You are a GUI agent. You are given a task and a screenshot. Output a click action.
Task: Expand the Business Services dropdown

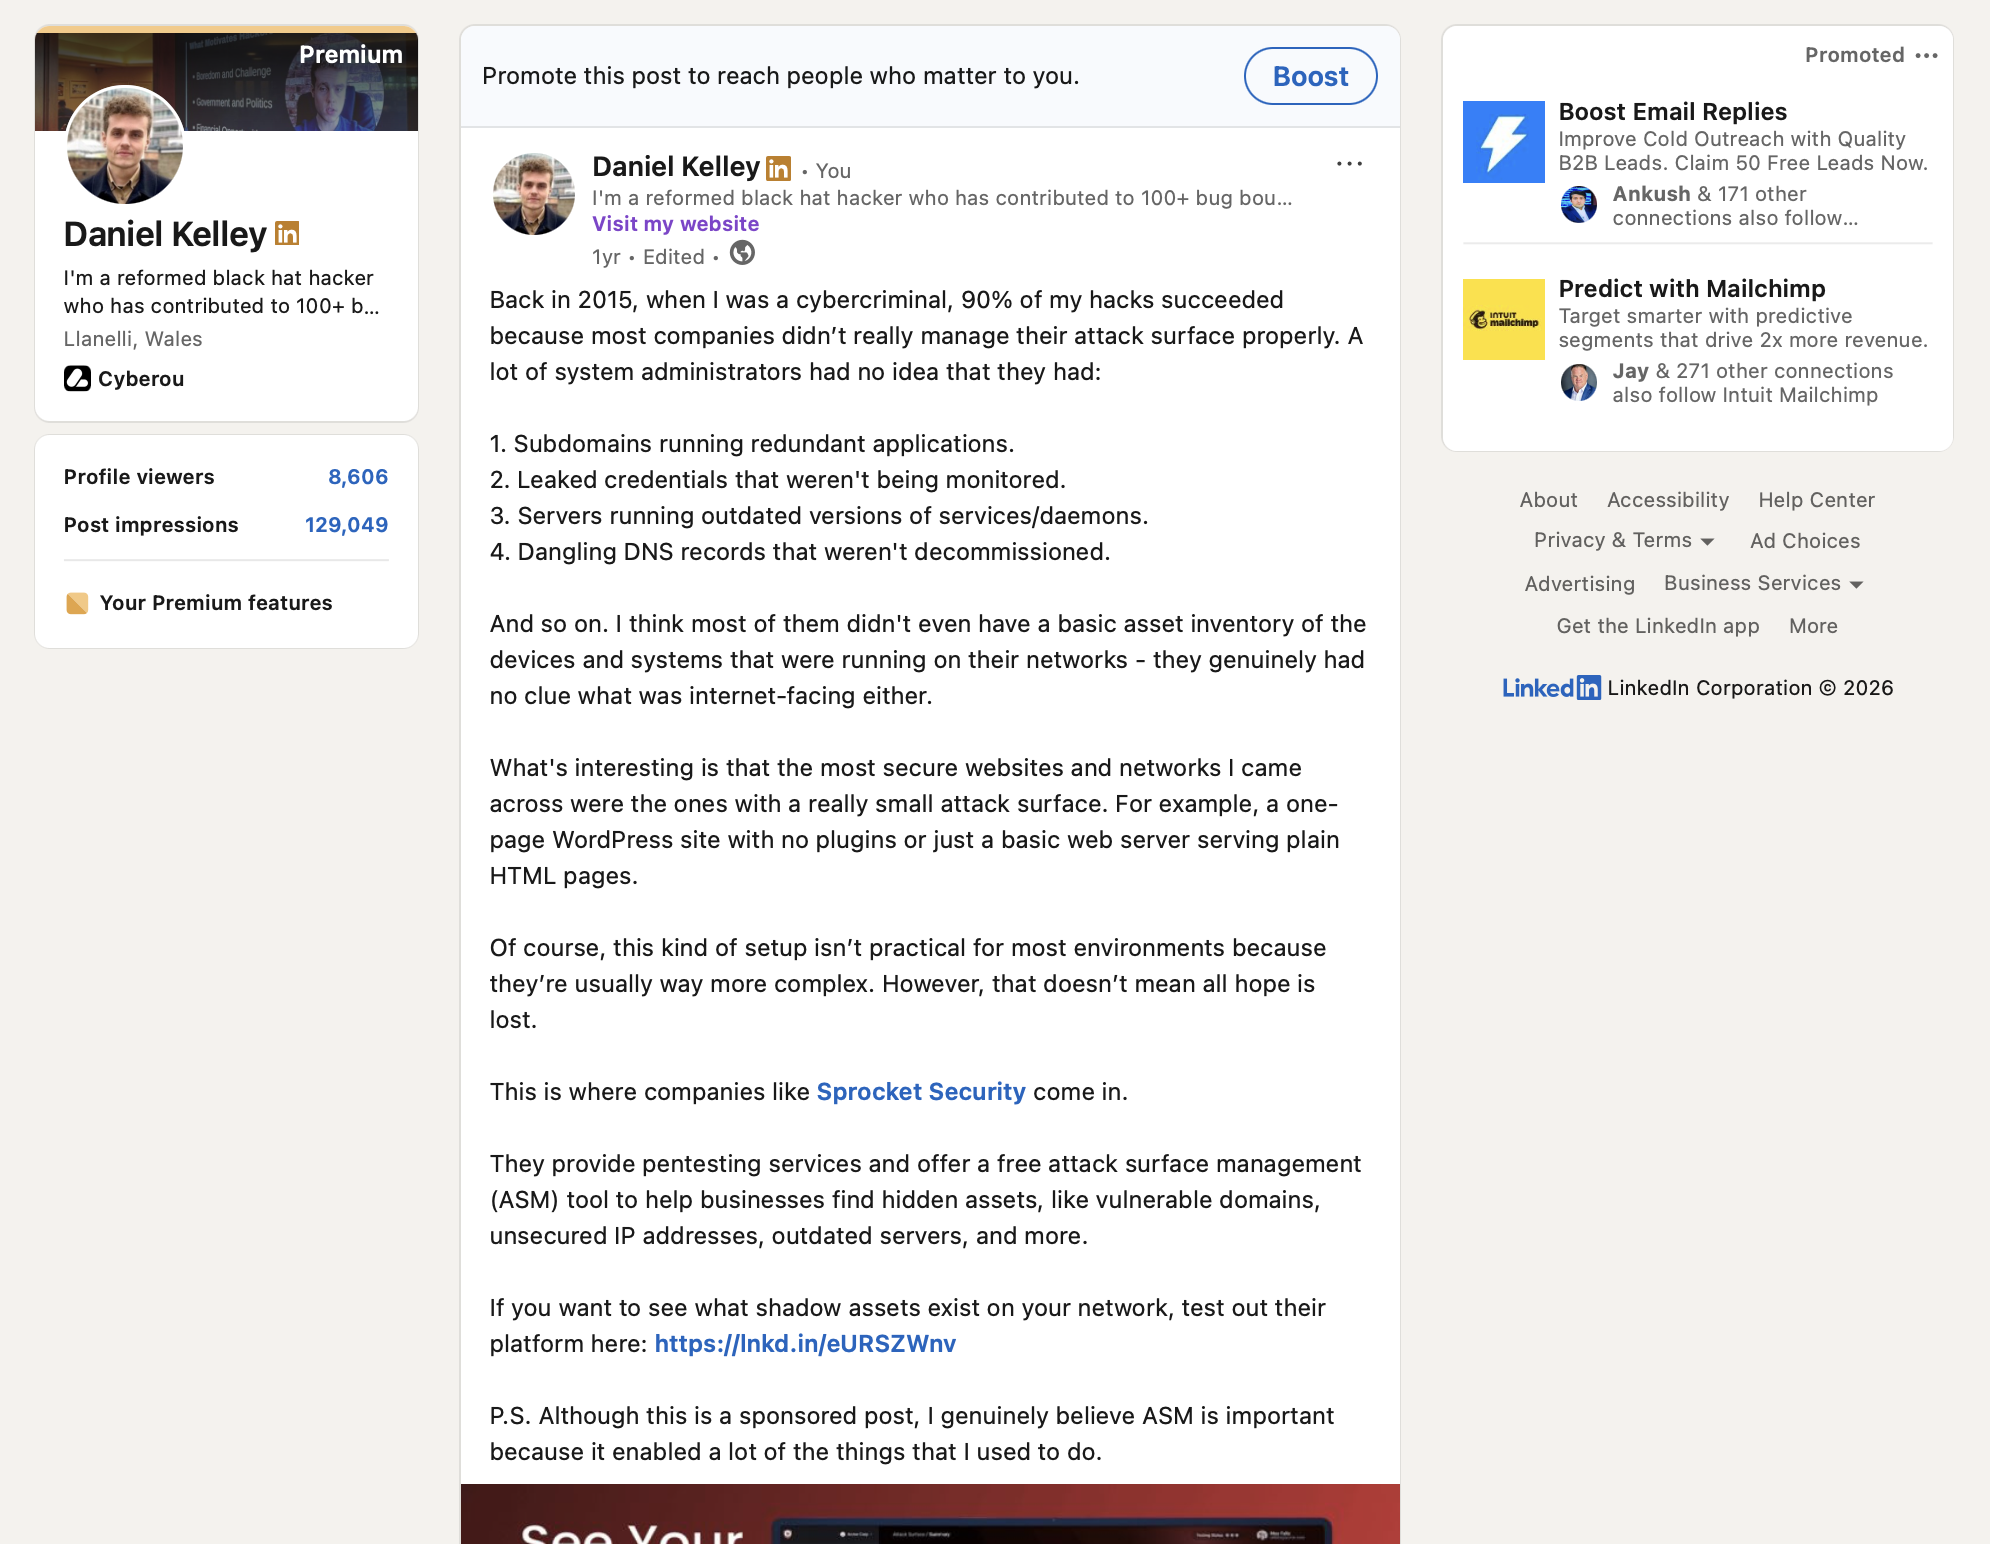(1762, 583)
